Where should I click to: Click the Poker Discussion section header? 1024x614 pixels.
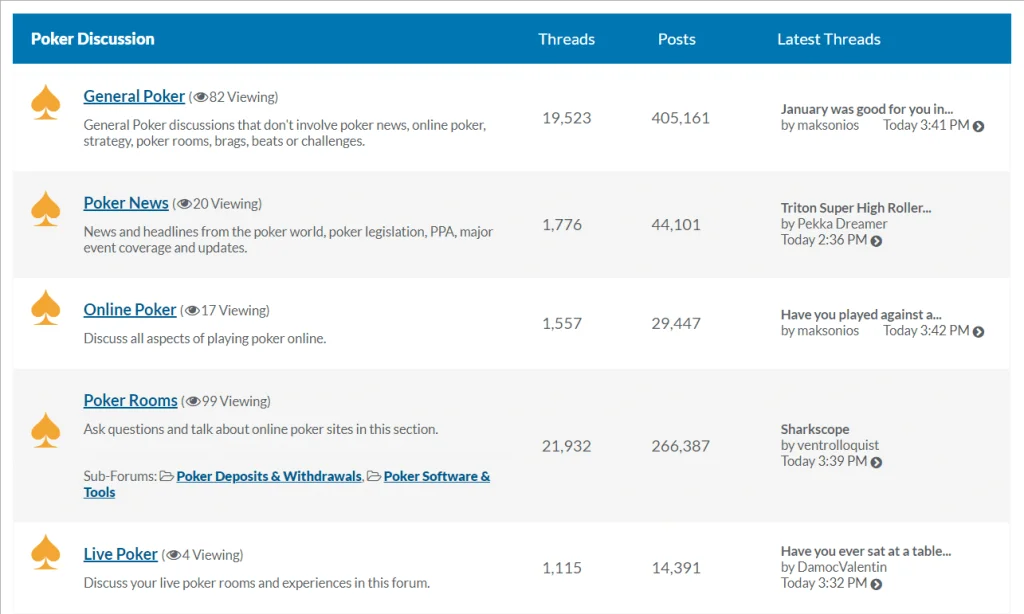click(93, 39)
